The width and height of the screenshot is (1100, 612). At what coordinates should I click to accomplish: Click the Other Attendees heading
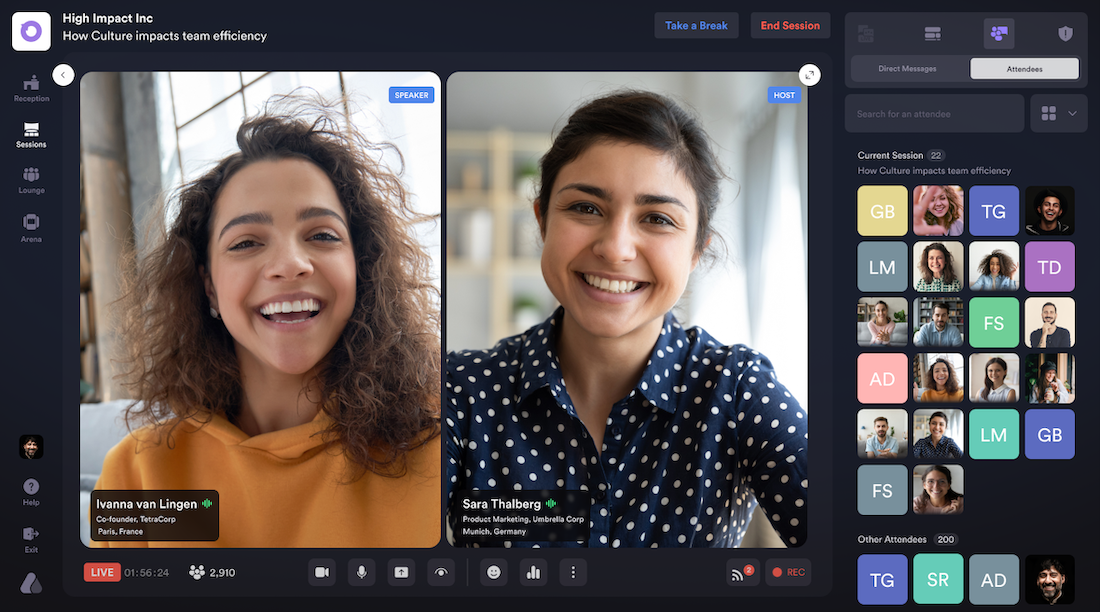click(x=892, y=539)
